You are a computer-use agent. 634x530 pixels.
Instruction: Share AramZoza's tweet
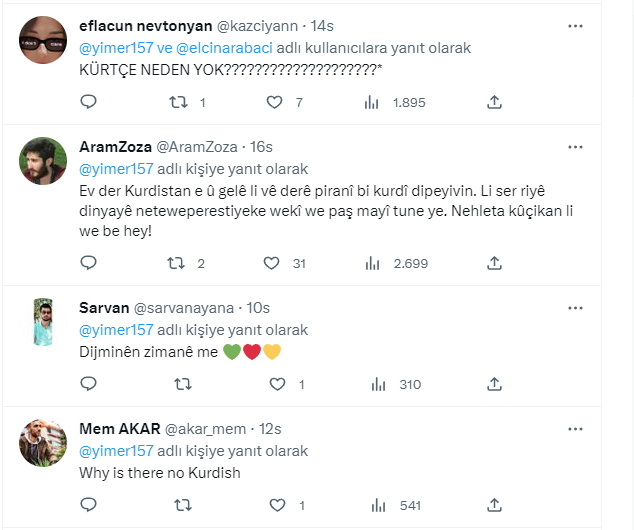click(x=493, y=264)
